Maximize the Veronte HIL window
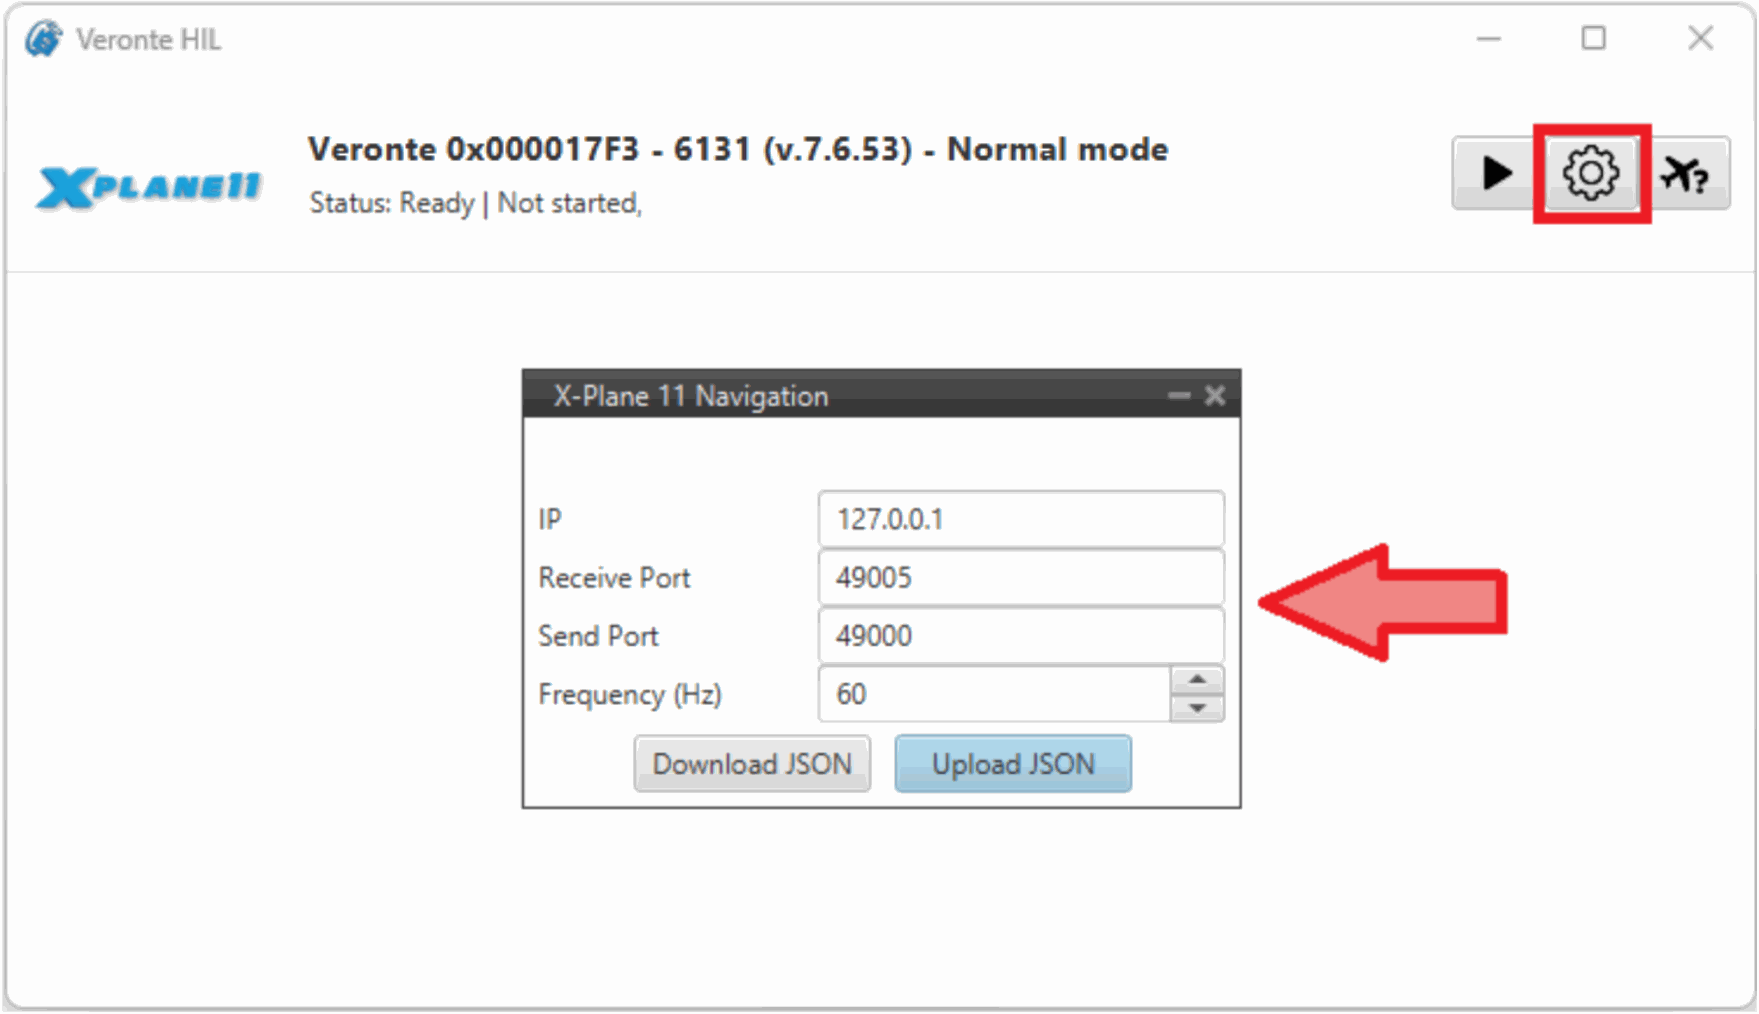 tap(1594, 39)
